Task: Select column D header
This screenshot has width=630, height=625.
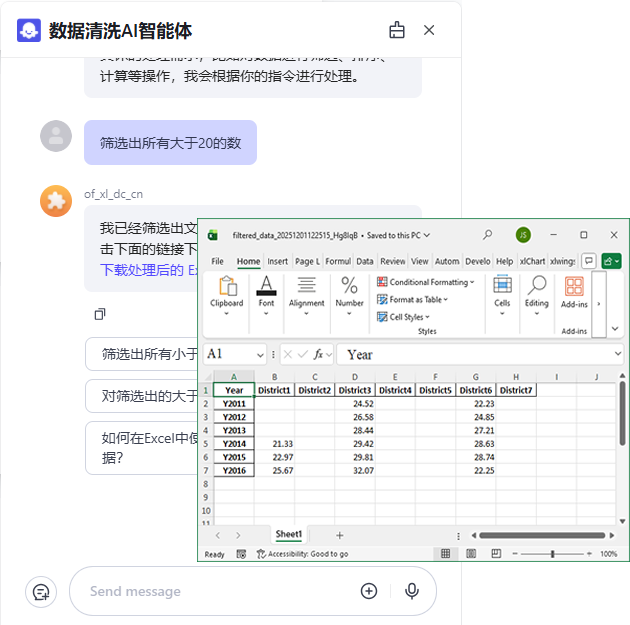Action: [355, 377]
